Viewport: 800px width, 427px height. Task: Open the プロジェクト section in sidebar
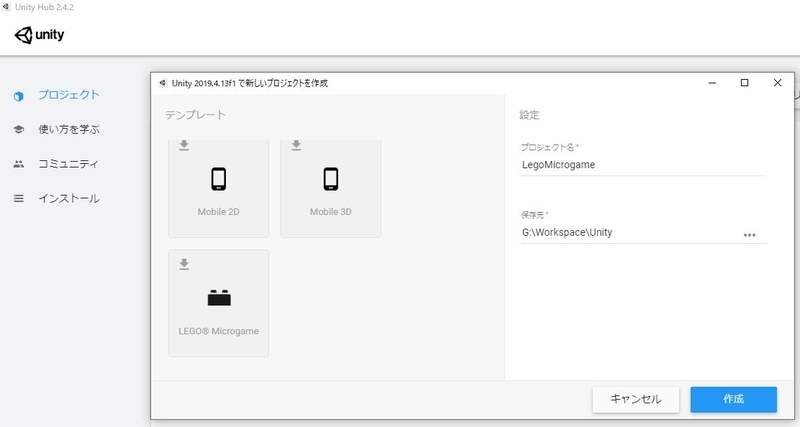coord(69,95)
